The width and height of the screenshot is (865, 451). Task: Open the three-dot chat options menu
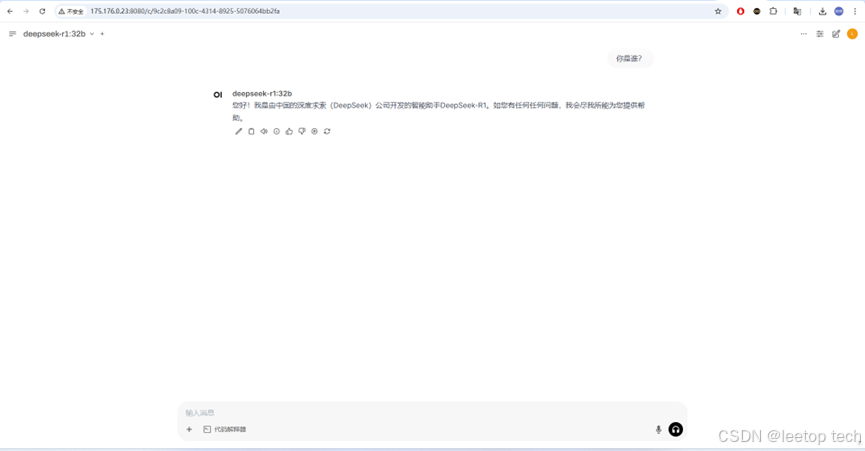(803, 34)
